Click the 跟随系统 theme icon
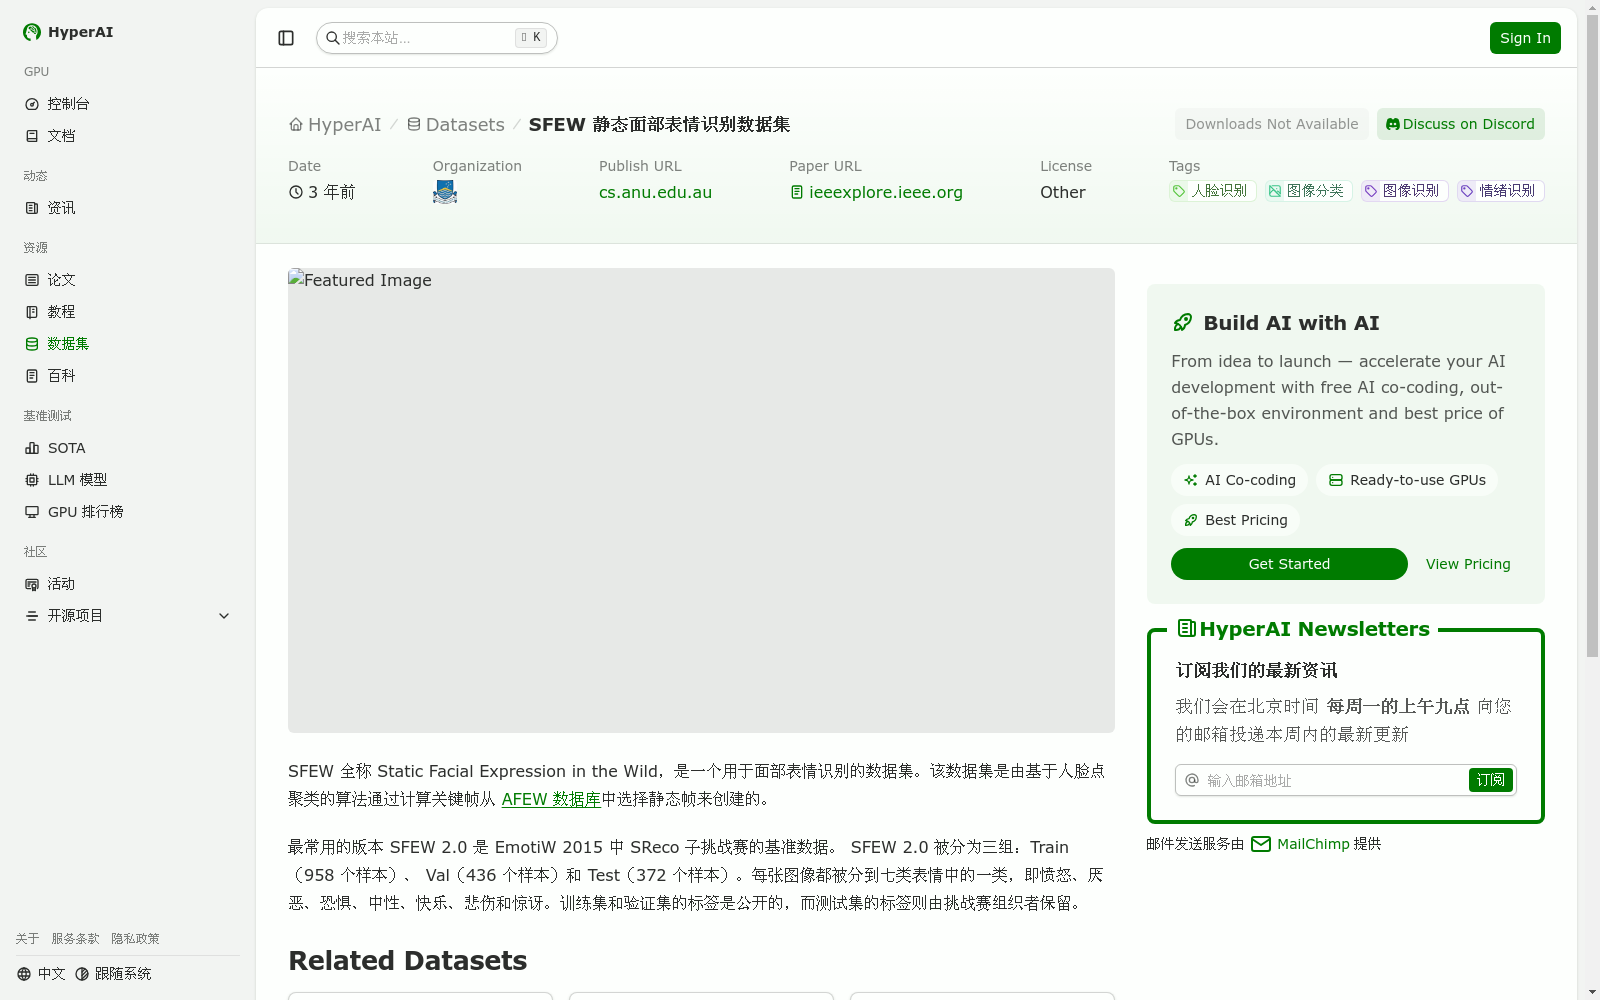The height and width of the screenshot is (1000, 1600). click(x=82, y=974)
